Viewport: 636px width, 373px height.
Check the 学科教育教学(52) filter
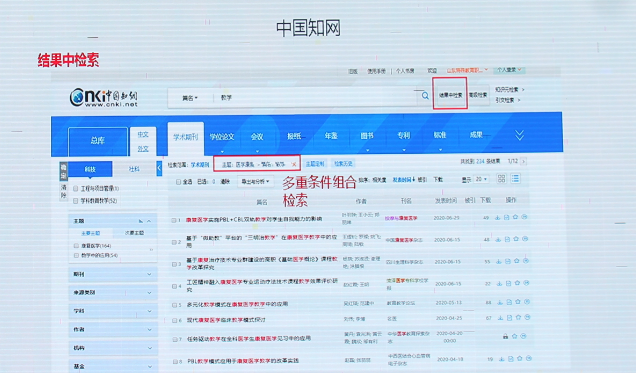click(x=75, y=201)
